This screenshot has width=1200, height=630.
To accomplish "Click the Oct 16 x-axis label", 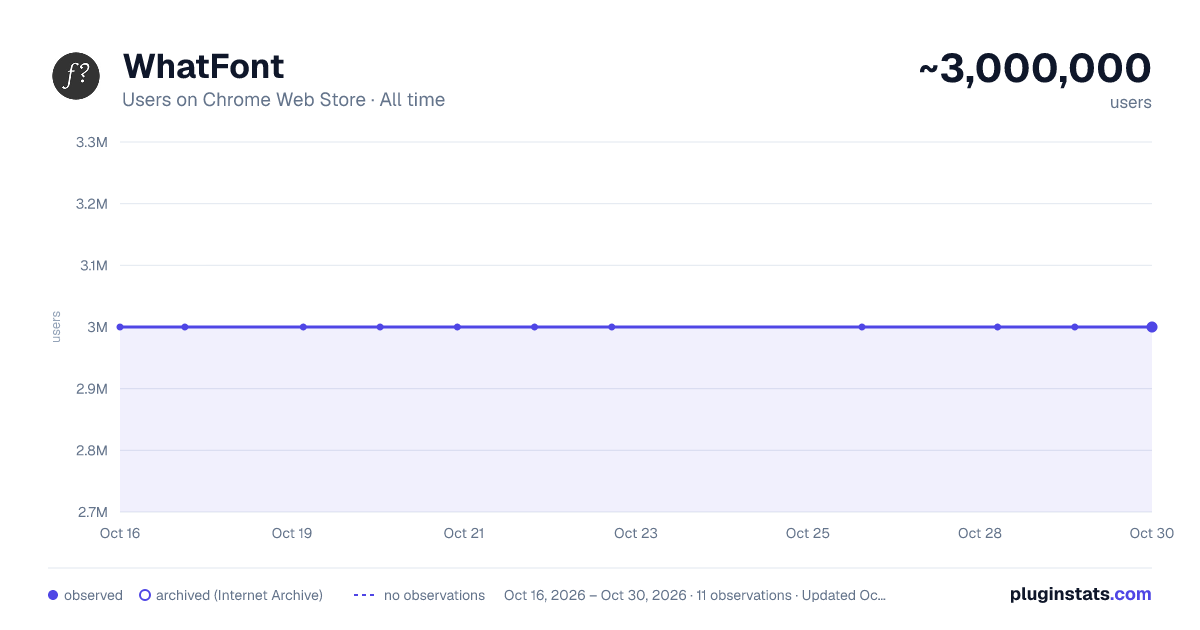I will tap(120, 533).
